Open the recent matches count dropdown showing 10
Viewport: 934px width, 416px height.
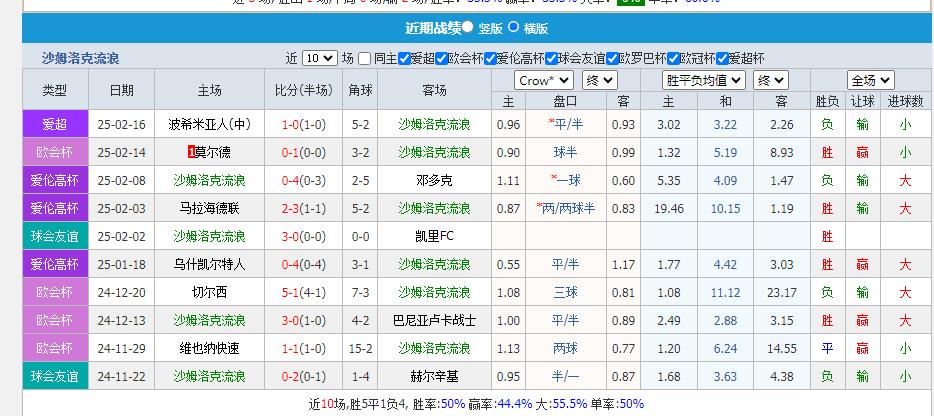319,58
